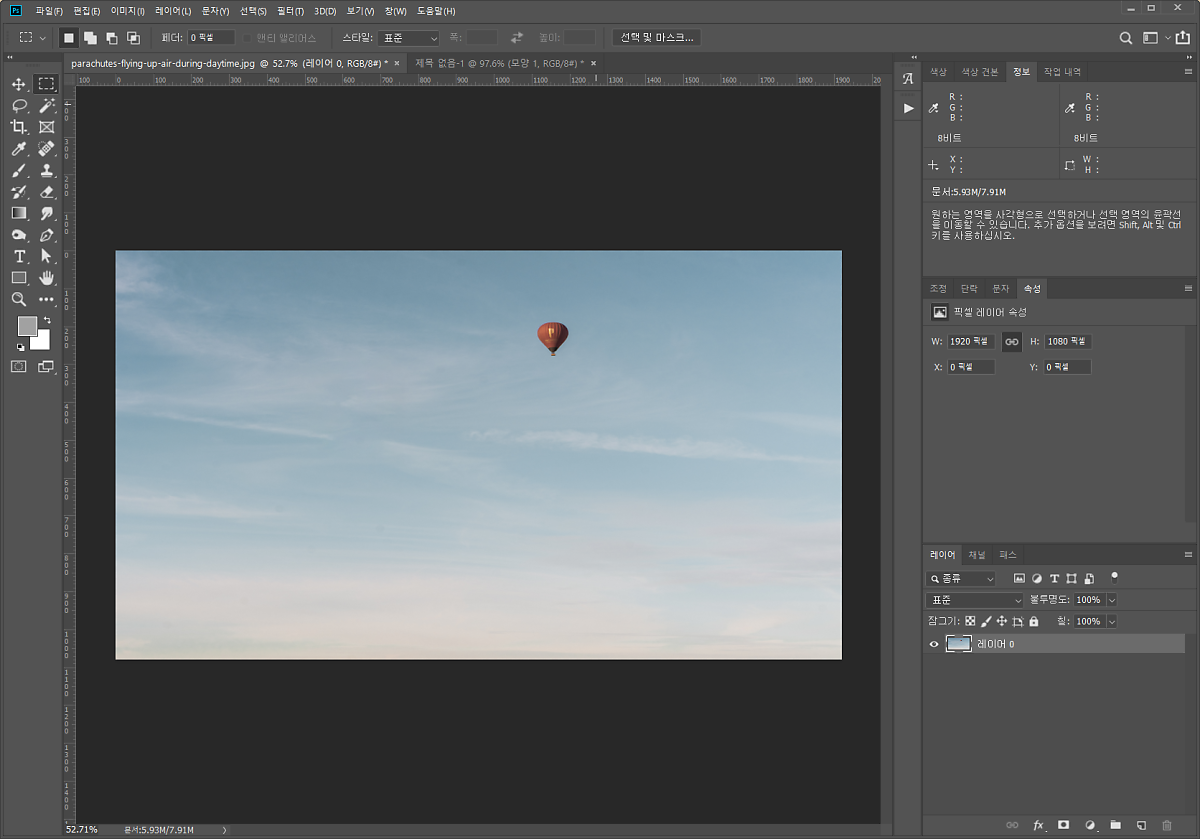Image resolution: width=1200 pixels, height=839 pixels.
Task: Expand the 불투명도 opacity dropdown arrow
Action: (1112, 600)
